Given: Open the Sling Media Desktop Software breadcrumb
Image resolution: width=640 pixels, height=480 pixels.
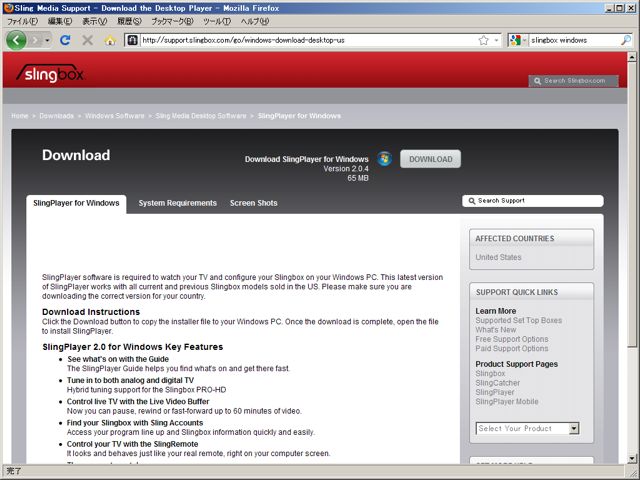Looking at the screenshot, I should [201, 116].
